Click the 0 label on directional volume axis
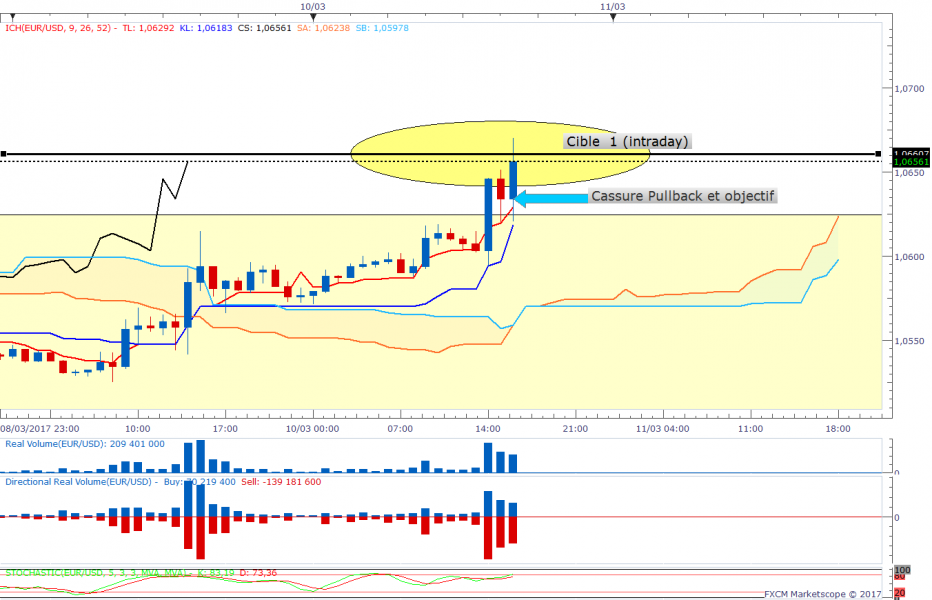Viewport: 932px width, 600px height. tap(897, 517)
